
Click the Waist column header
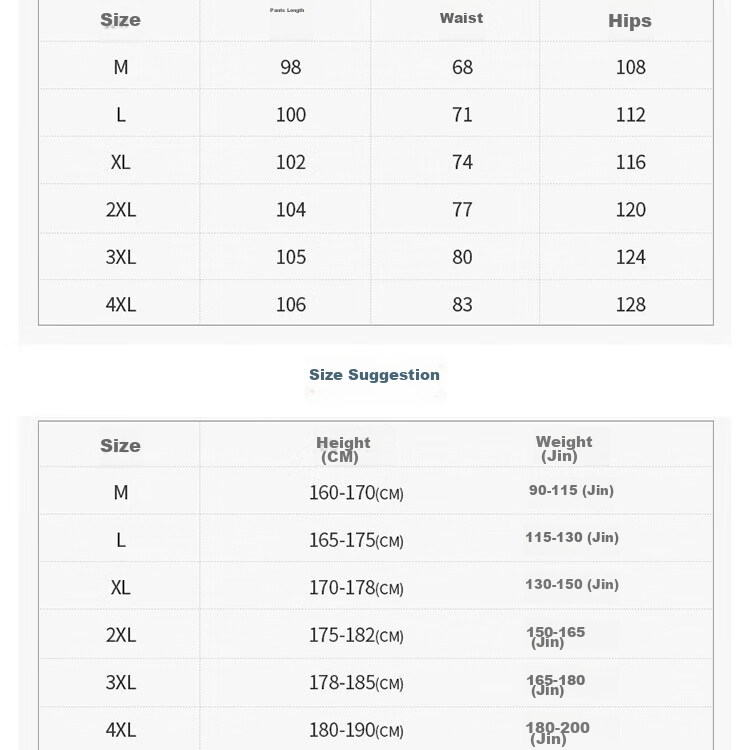(x=461, y=18)
